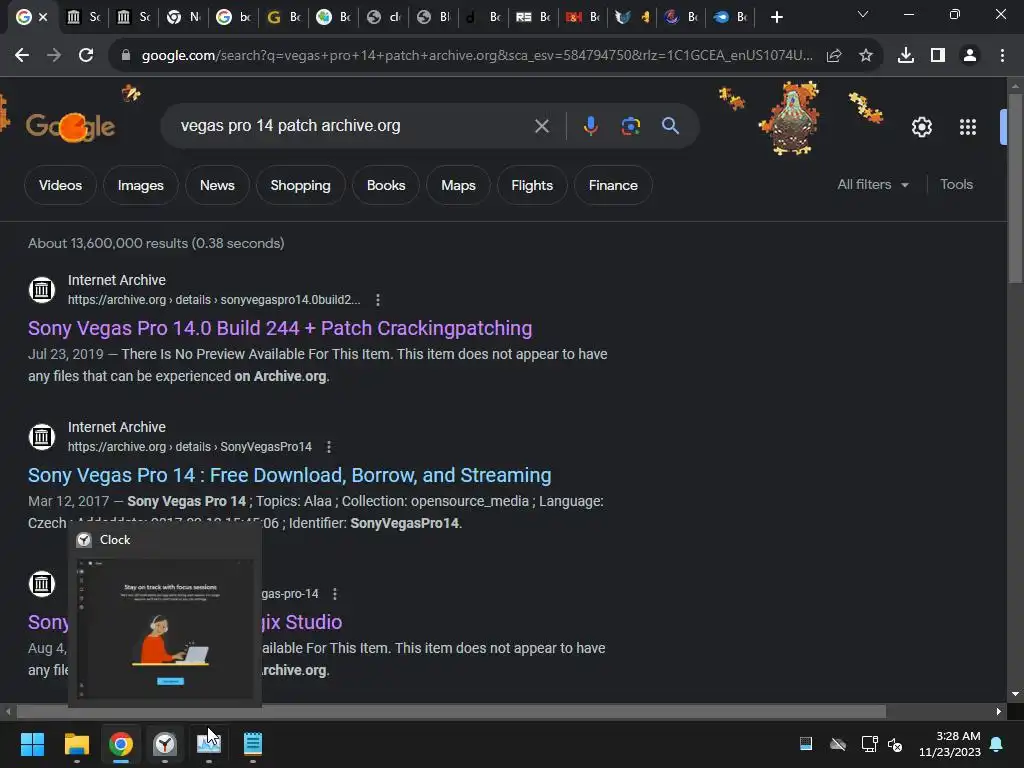Clear the search box with the X icon

pyautogui.click(x=541, y=126)
